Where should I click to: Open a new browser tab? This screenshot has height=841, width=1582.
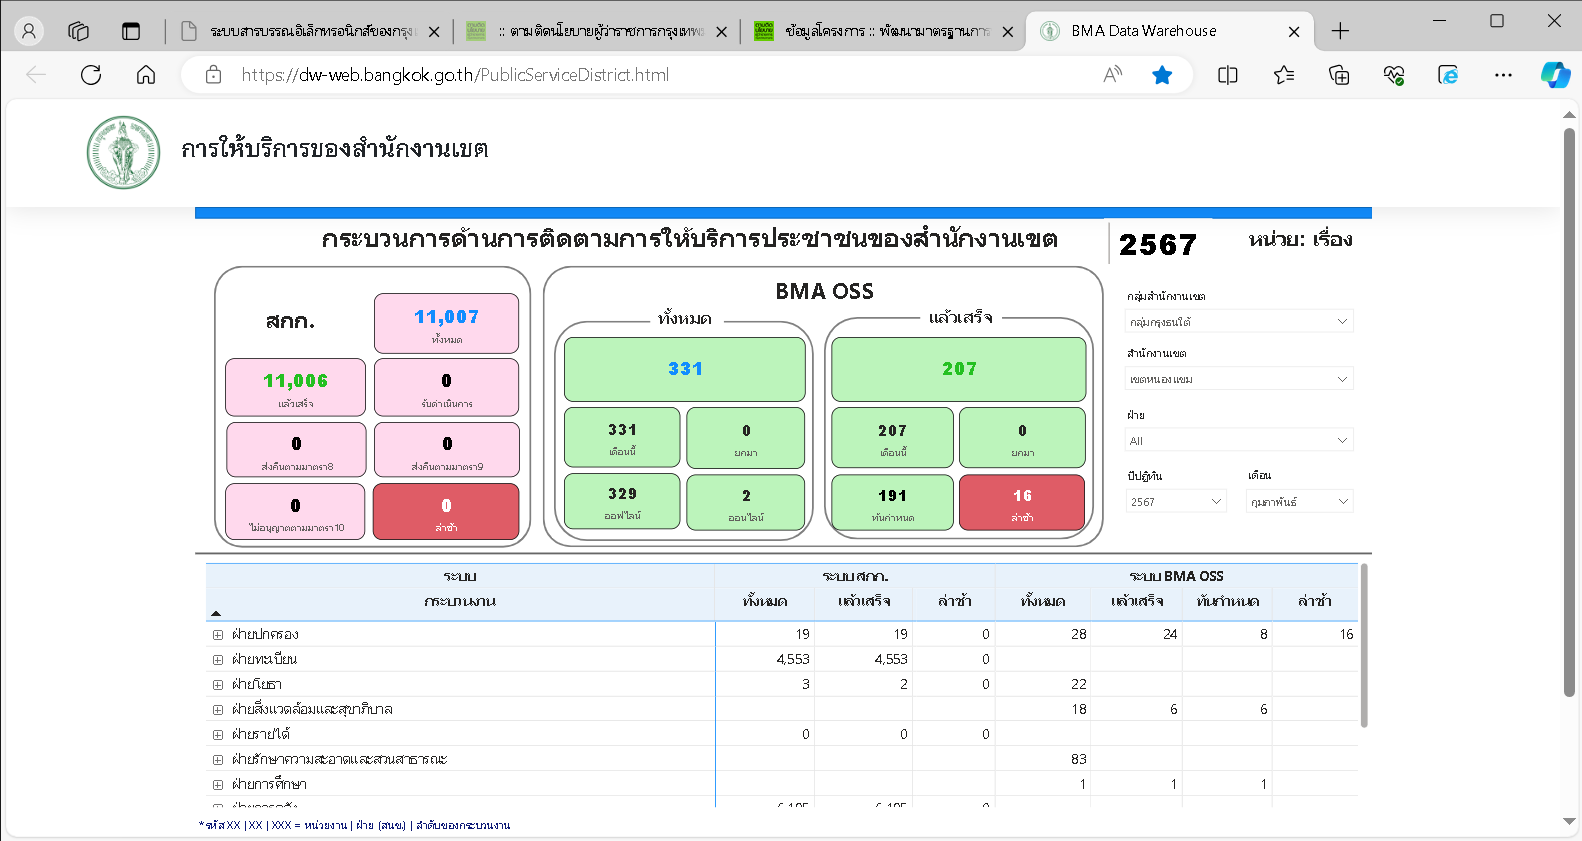[x=1340, y=31]
